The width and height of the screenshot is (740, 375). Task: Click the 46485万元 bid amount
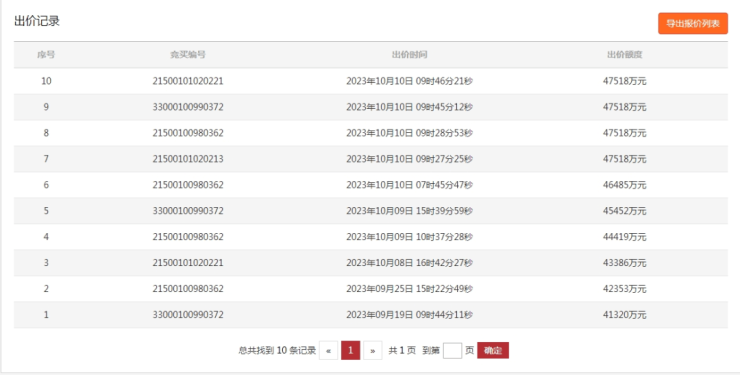point(624,185)
